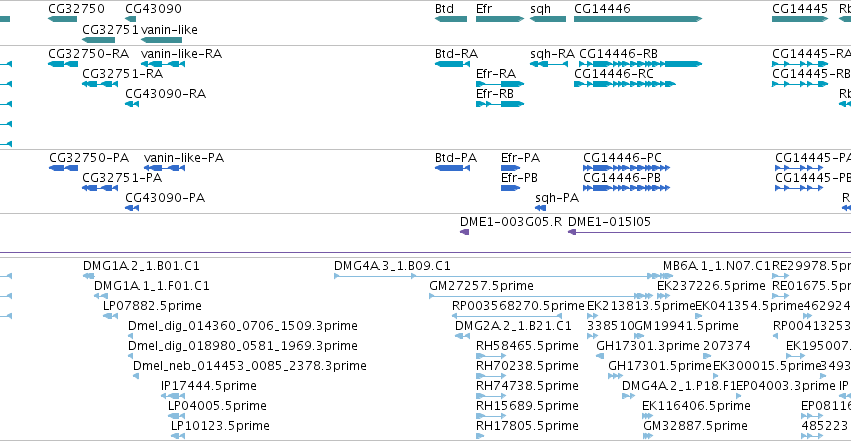Select the vanin-like gene arrow
The image size is (851, 441).
pos(161,40)
